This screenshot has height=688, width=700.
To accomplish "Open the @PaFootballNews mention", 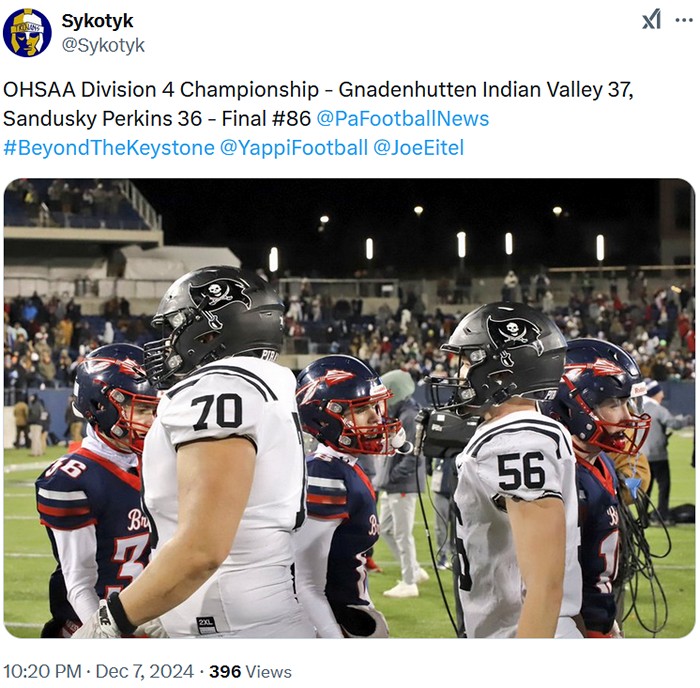I will (403, 119).
